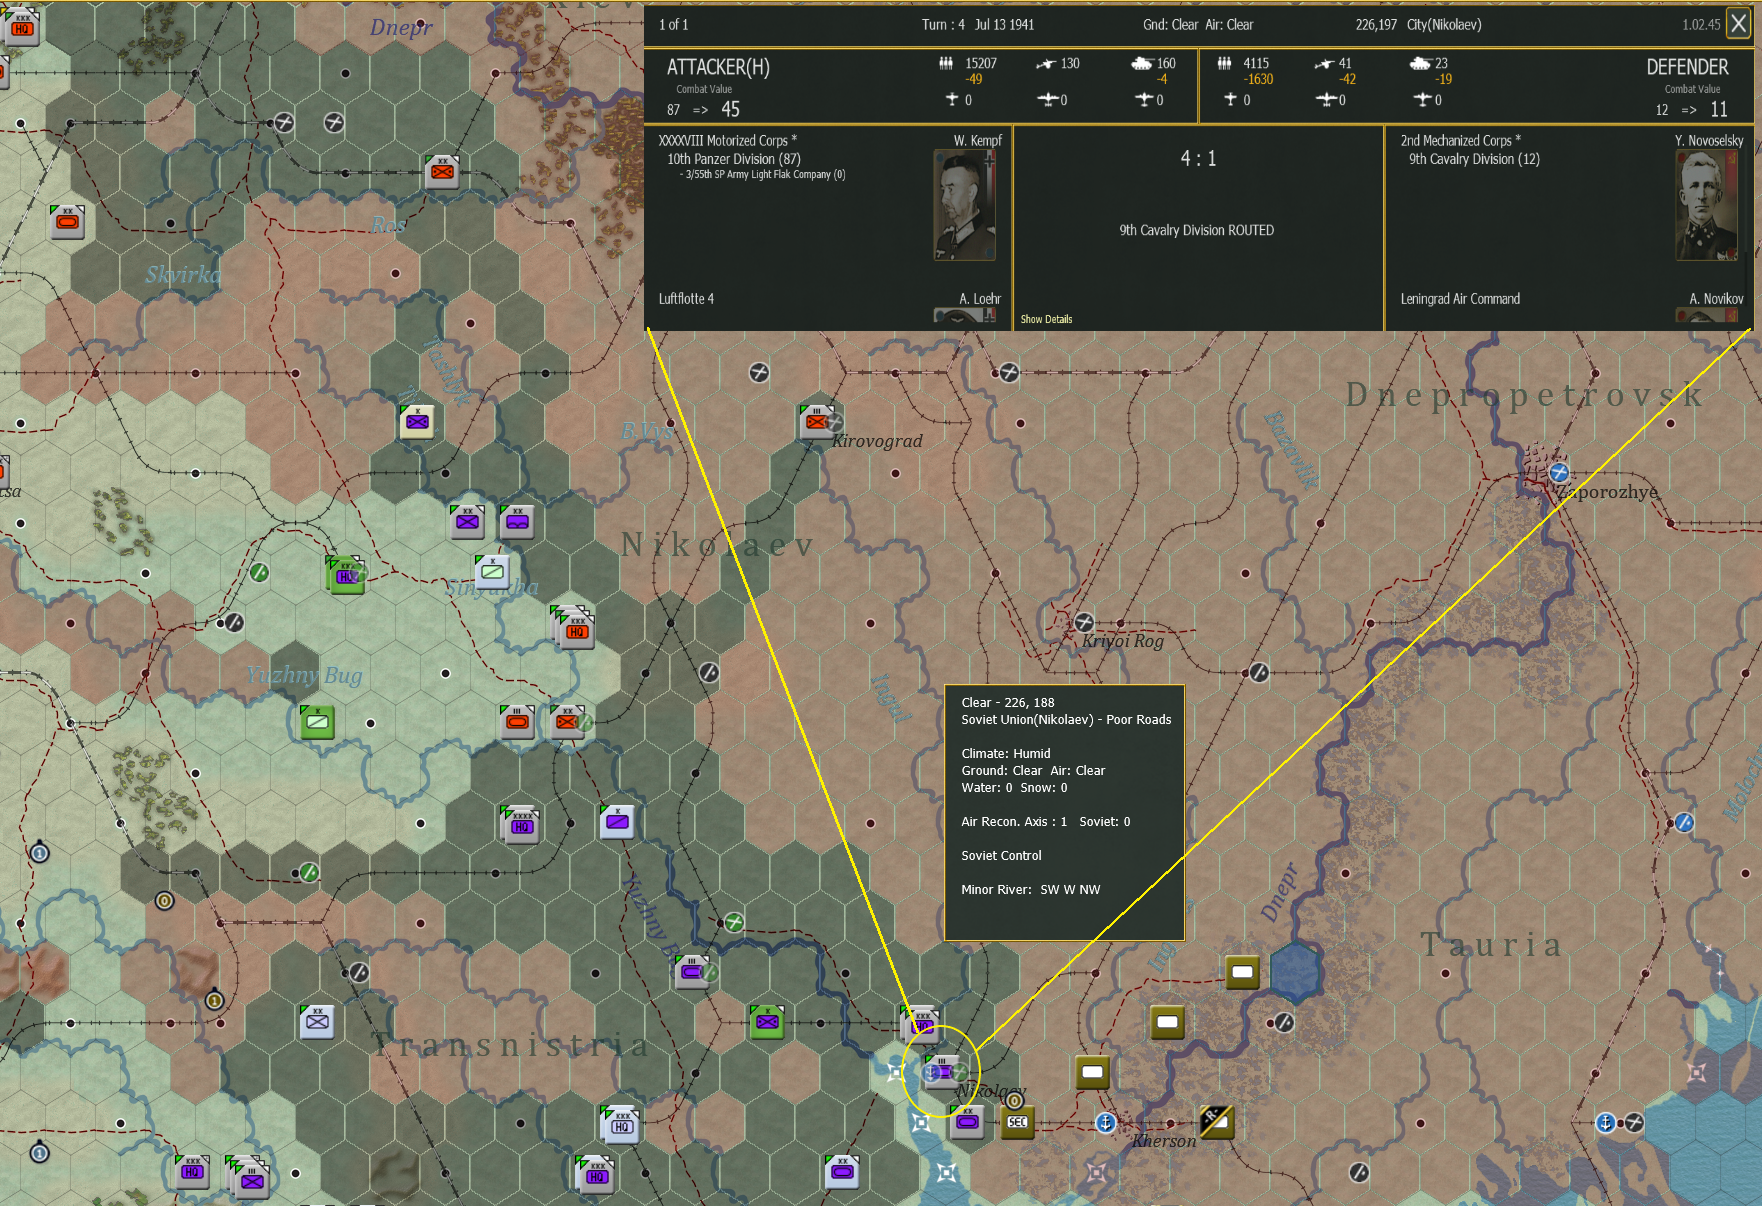The height and width of the screenshot is (1206, 1762).
Task: Select the purple armored XX division south of Nikolaev
Action: coord(968,1122)
